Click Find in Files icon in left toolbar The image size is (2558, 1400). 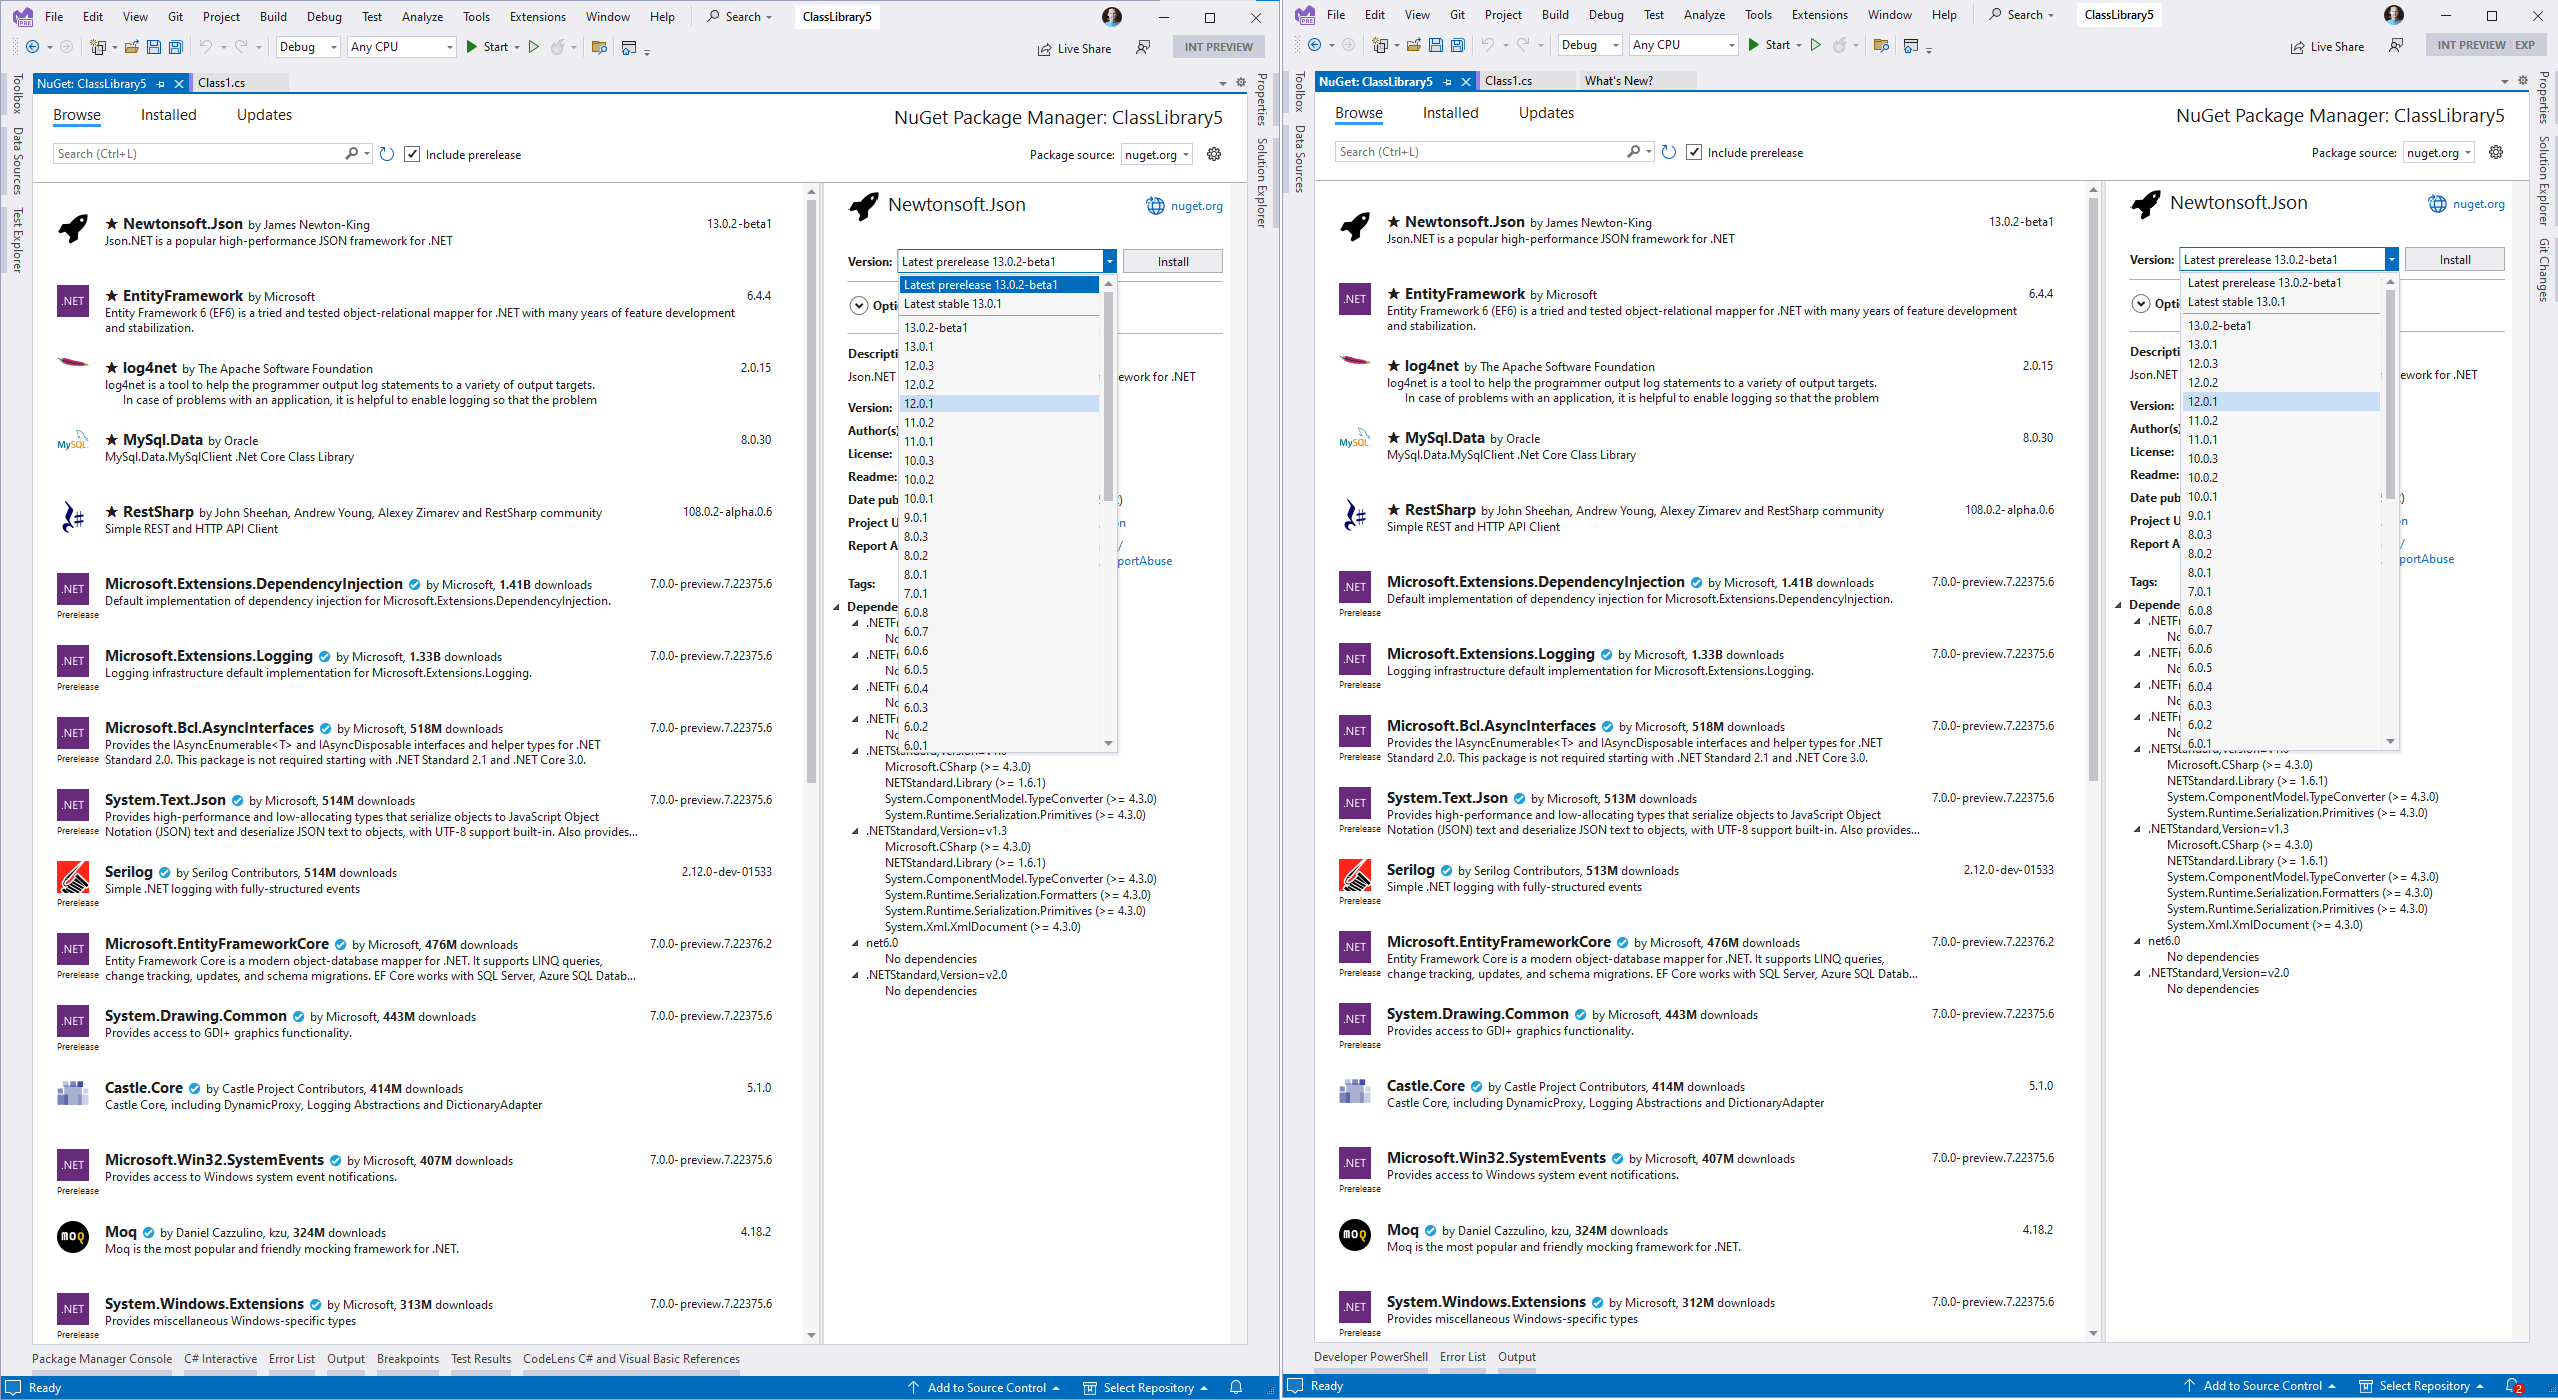[x=599, y=47]
